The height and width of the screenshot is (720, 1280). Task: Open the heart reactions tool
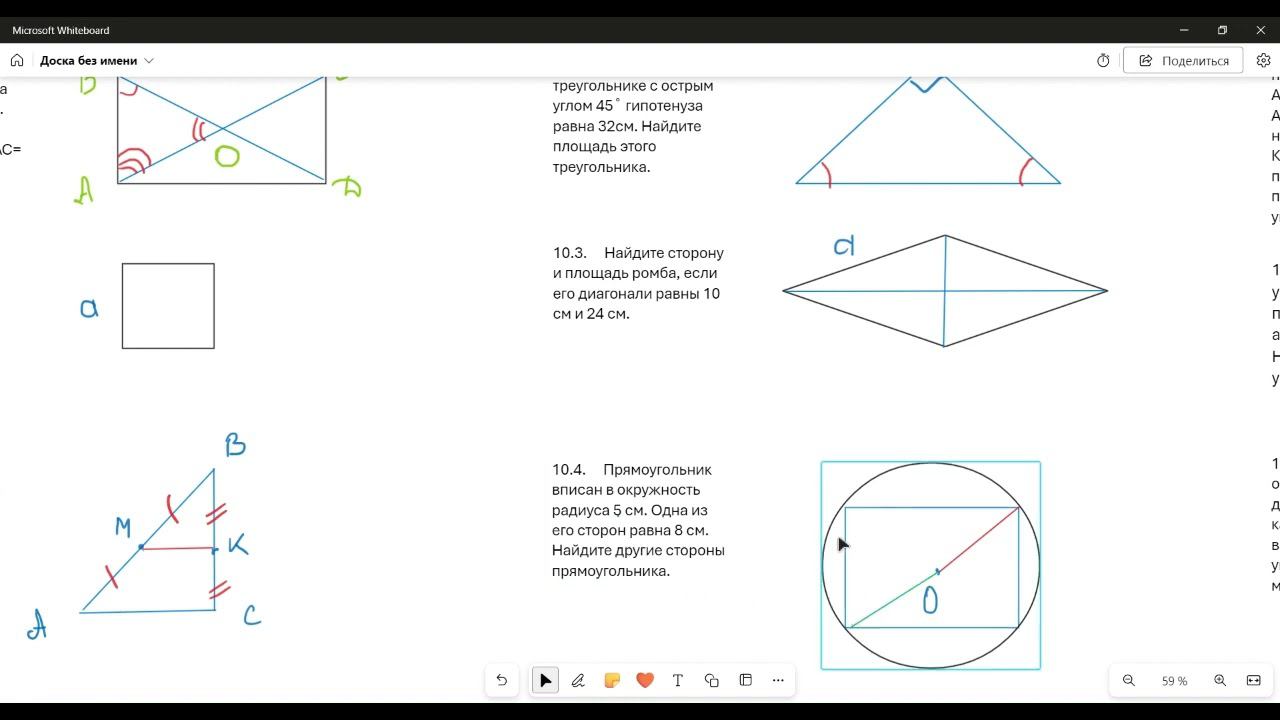[645, 680]
